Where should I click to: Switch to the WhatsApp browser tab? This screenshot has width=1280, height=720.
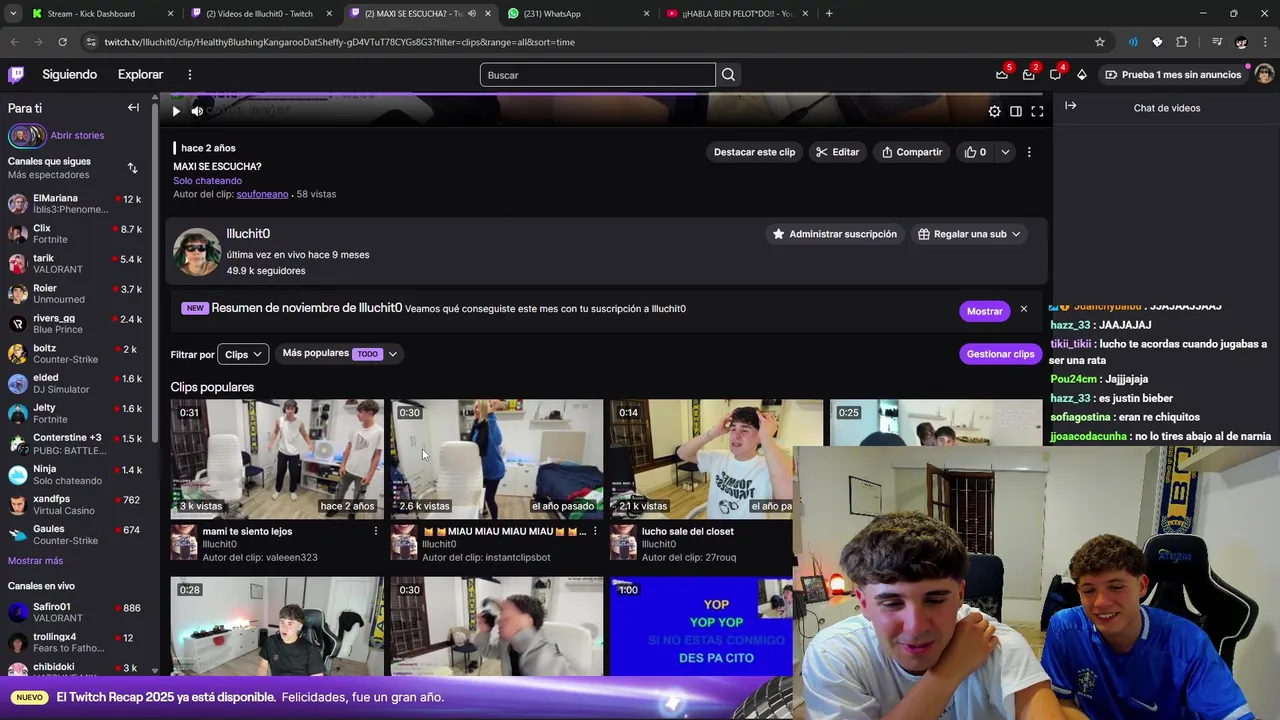579,13
